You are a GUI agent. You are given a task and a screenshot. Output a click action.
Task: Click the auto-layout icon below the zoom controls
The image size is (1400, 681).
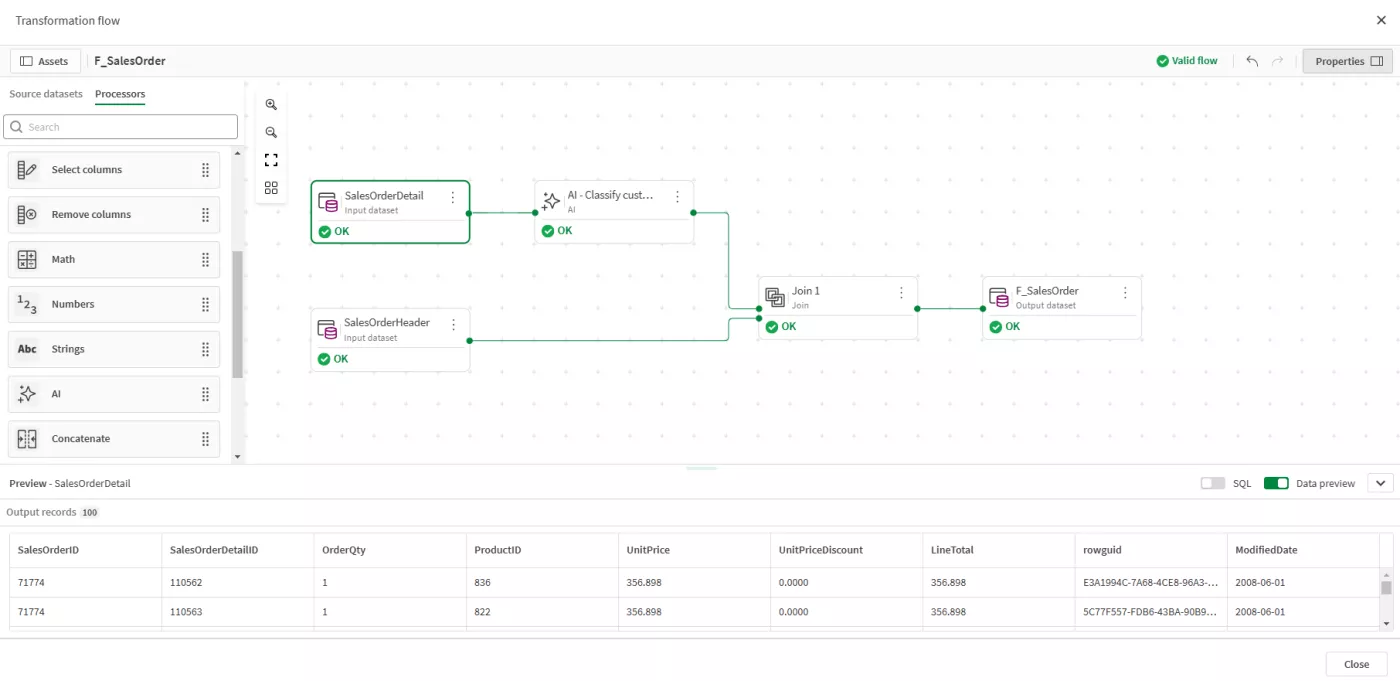coord(271,187)
